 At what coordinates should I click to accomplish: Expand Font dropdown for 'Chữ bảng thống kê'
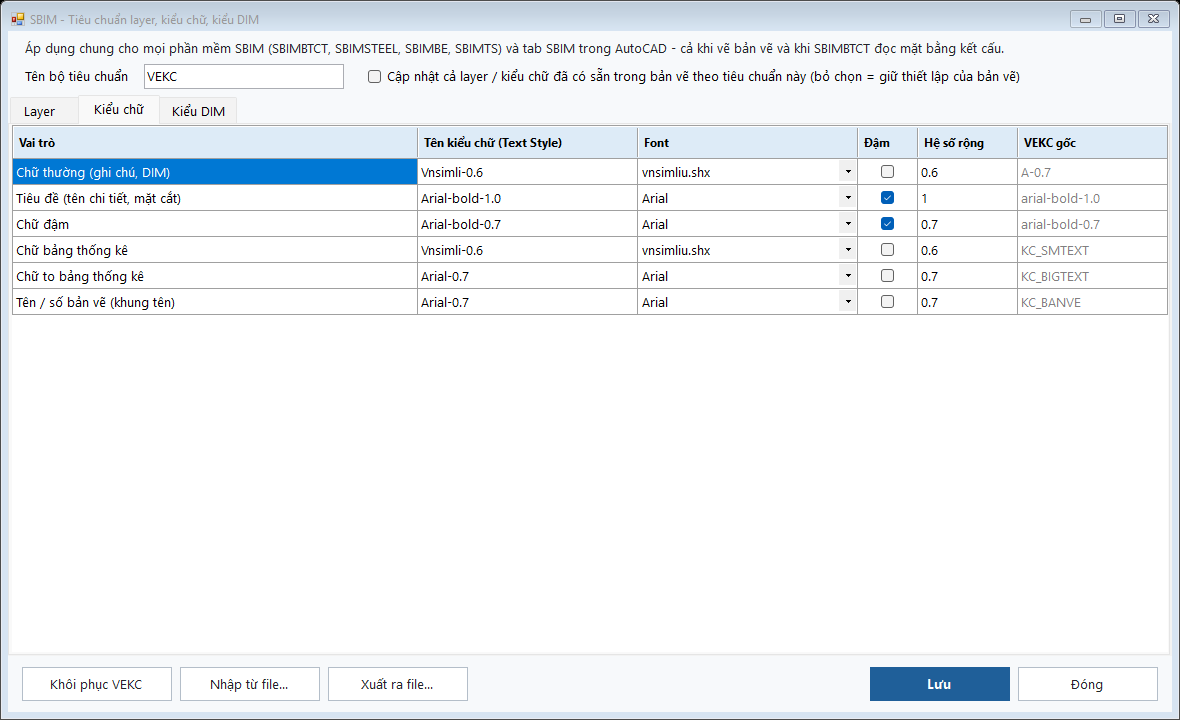[848, 250]
